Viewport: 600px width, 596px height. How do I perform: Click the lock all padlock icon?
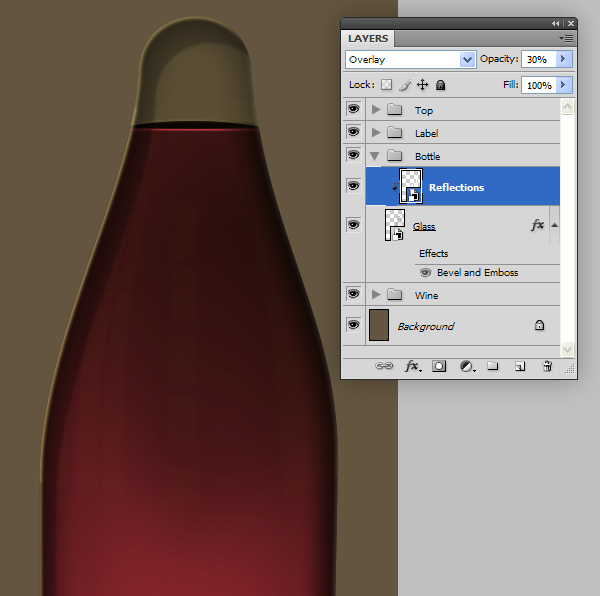pyautogui.click(x=440, y=85)
